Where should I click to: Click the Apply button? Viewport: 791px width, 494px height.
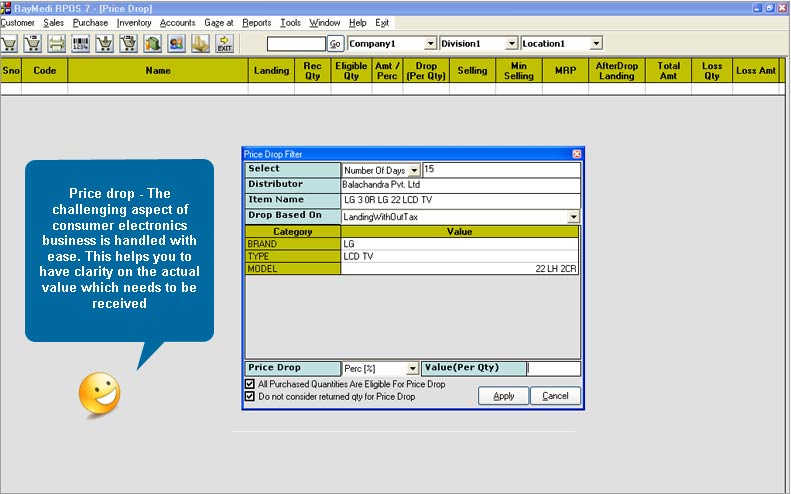click(x=503, y=396)
